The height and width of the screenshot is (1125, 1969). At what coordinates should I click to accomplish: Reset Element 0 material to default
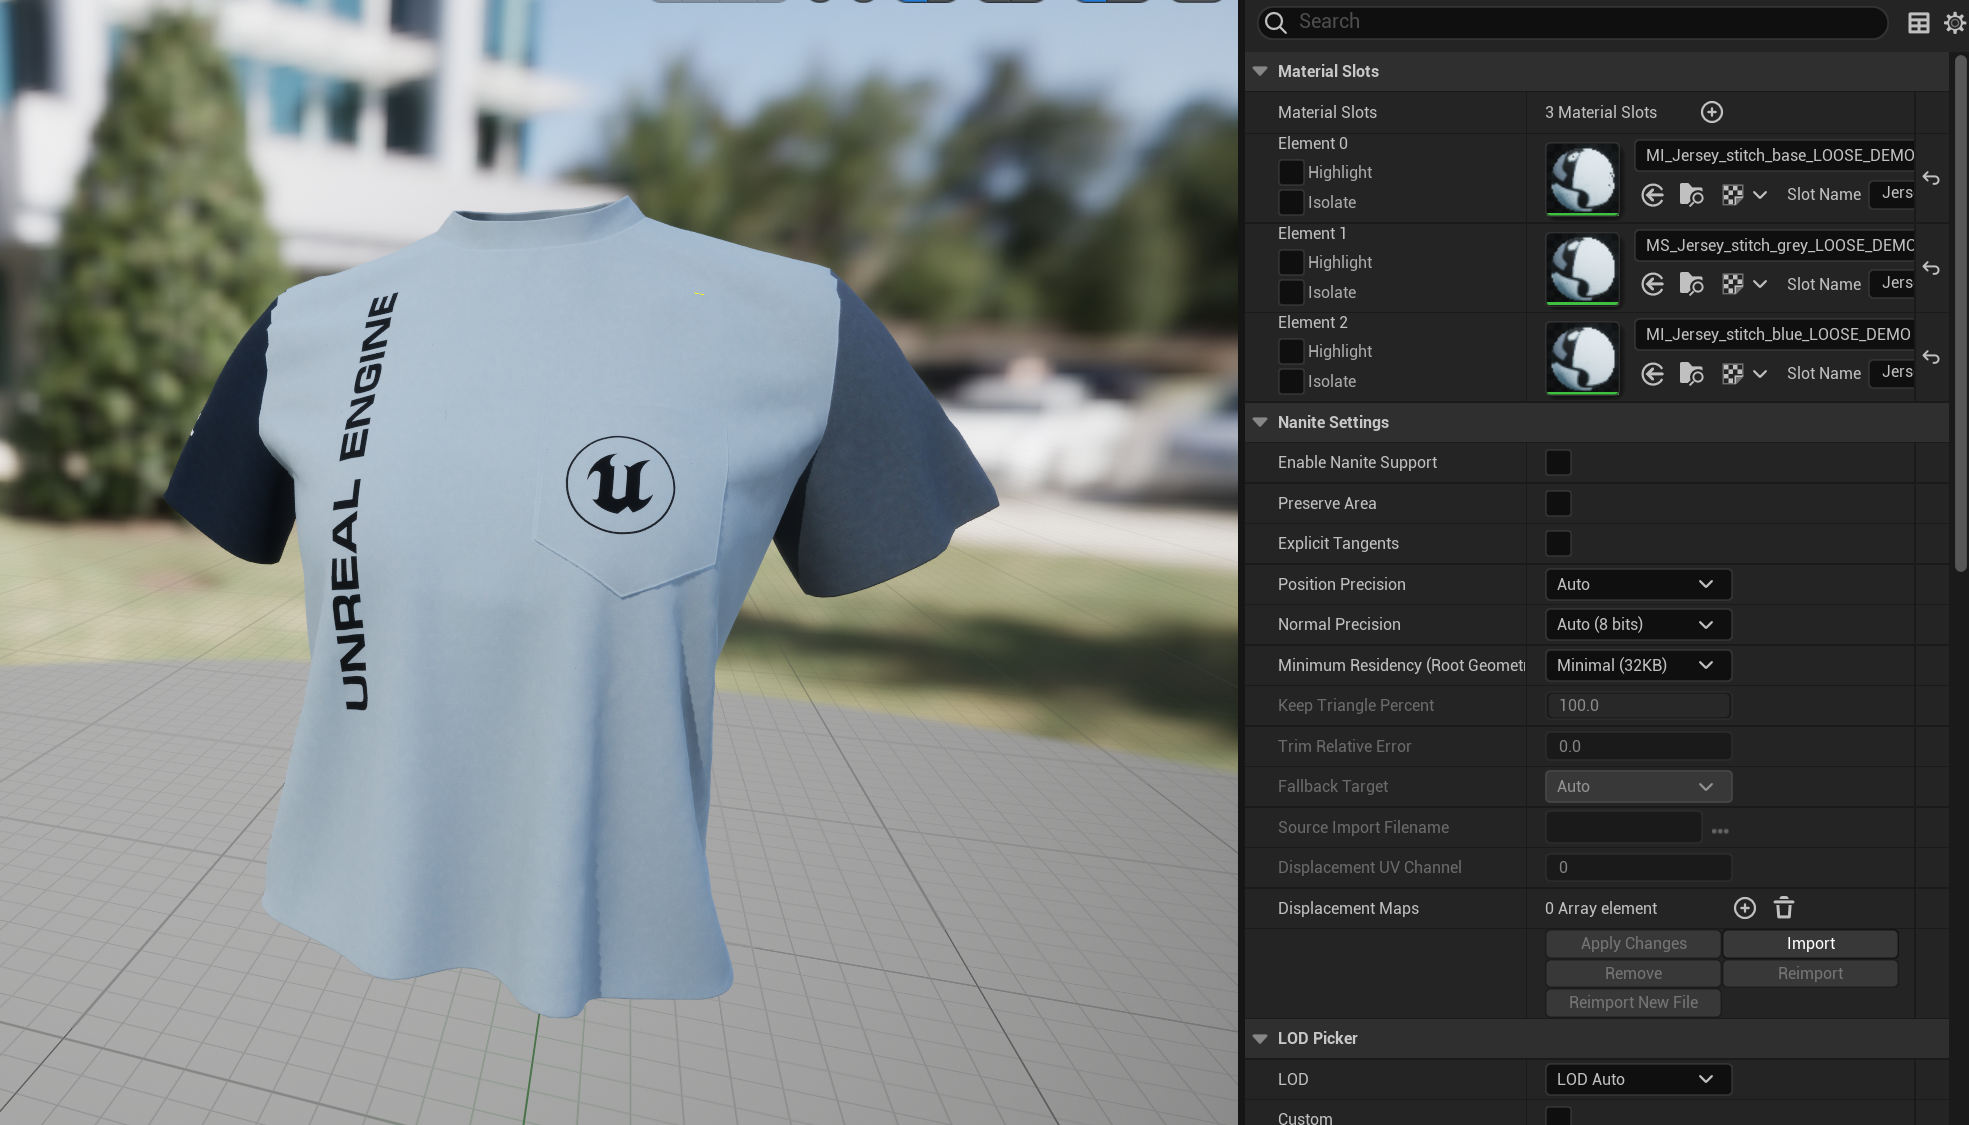tap(1931, 179)
